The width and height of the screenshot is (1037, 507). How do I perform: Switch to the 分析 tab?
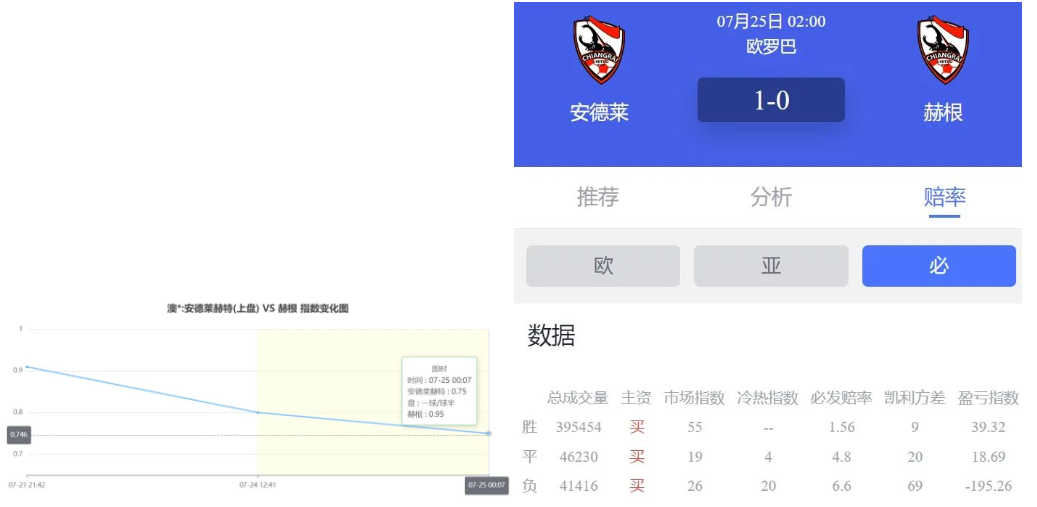771,197
